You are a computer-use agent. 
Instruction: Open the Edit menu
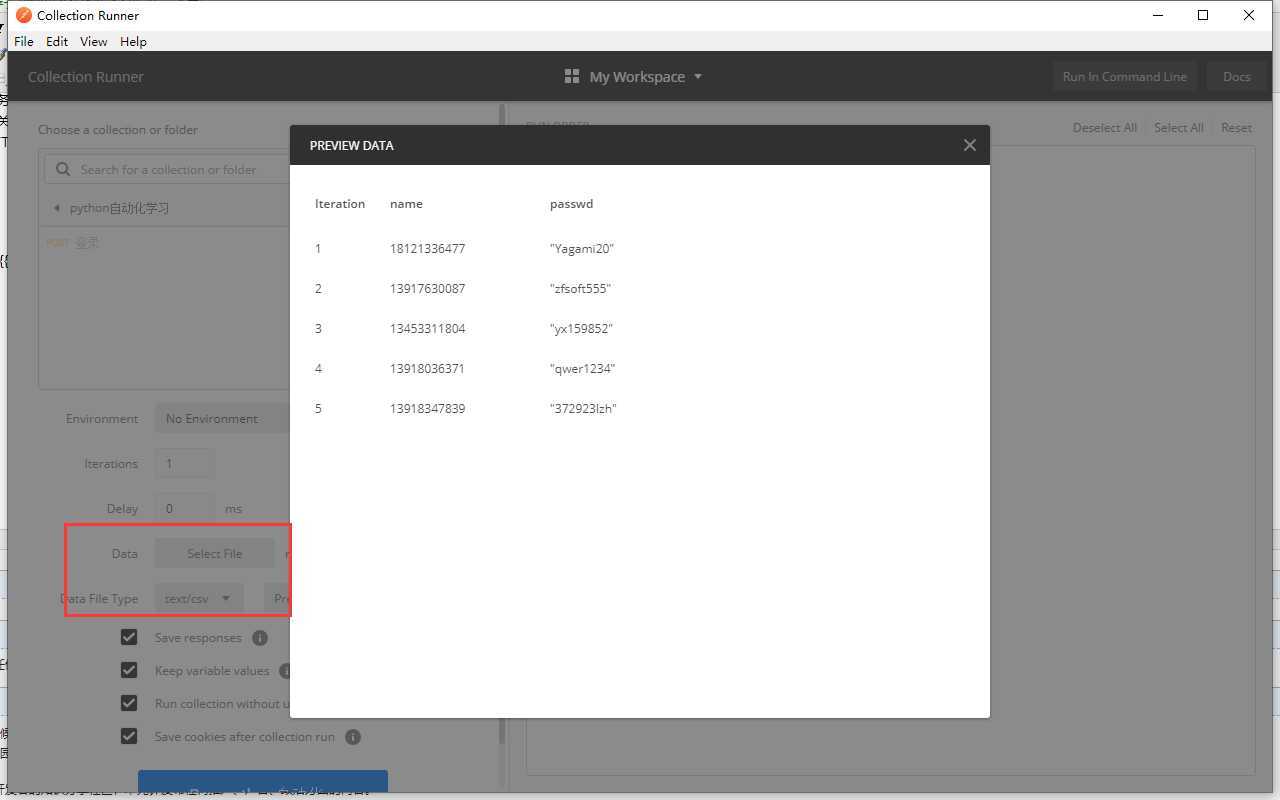57,42
